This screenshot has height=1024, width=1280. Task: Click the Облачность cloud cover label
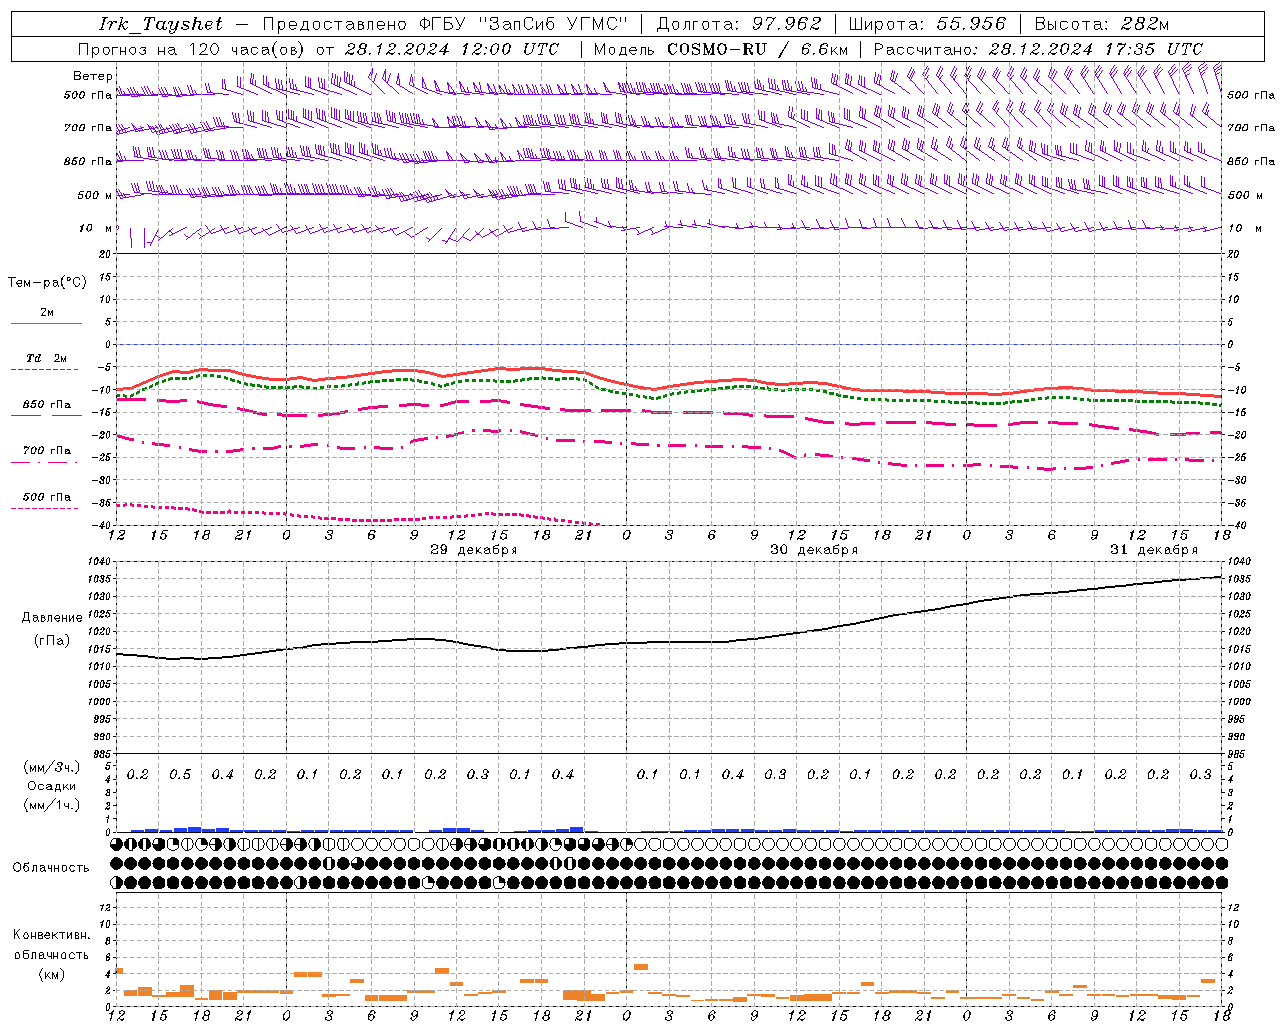51,868
